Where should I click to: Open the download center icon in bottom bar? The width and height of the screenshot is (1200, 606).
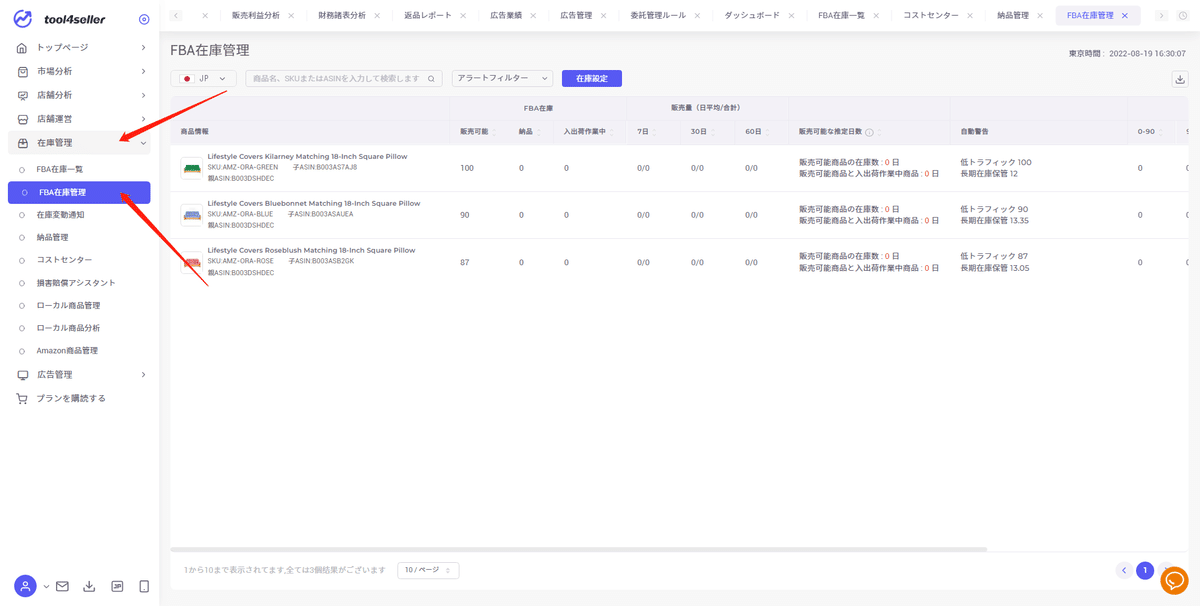(89, 585)
